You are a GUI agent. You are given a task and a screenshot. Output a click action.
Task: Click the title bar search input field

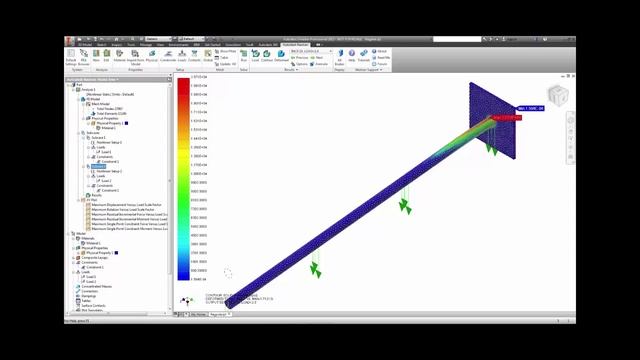pyautogui.click(x=457, y=39)
